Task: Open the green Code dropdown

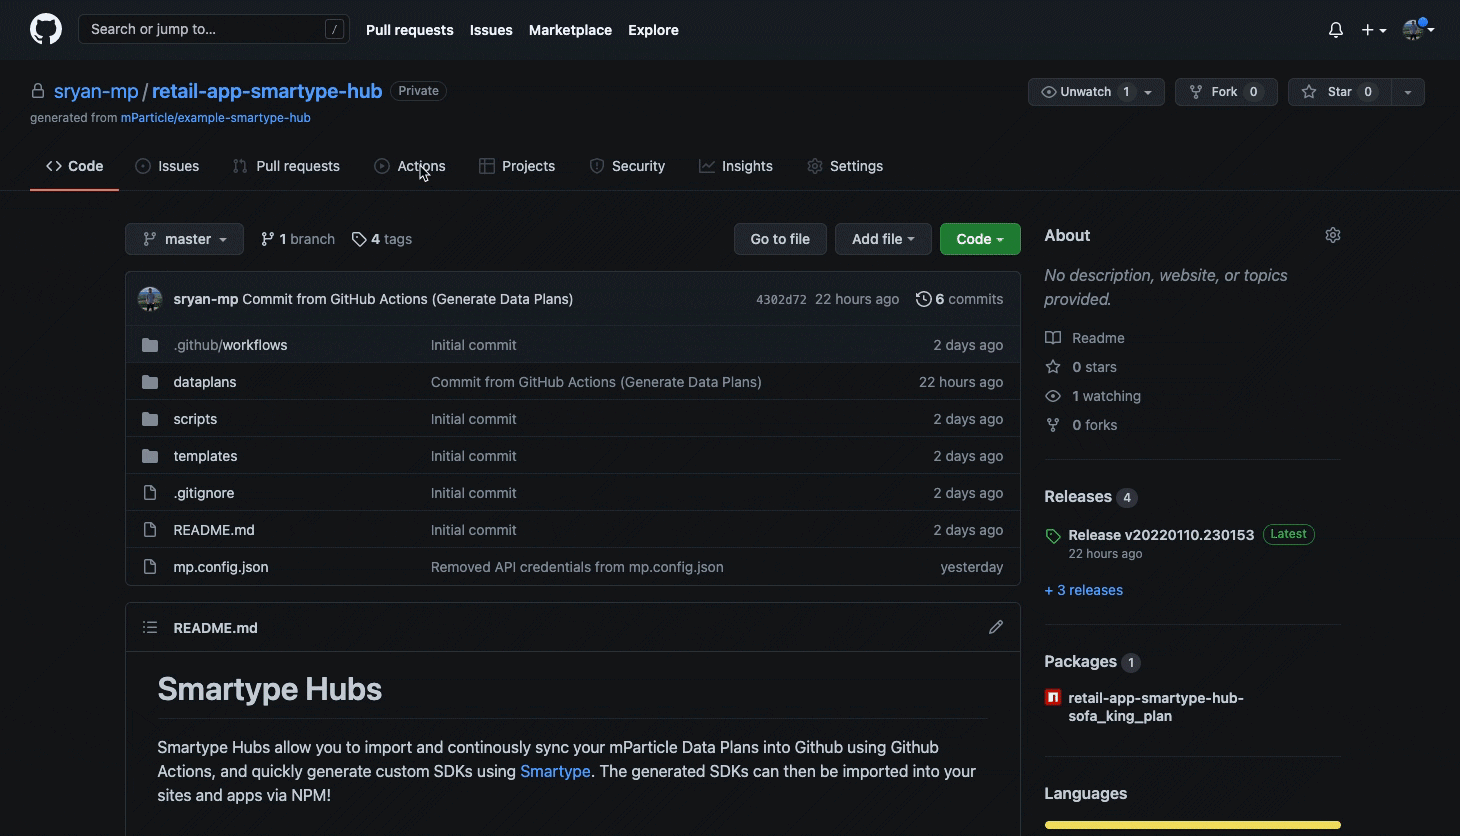Action: pyautogui.click(x=980, y=239)
